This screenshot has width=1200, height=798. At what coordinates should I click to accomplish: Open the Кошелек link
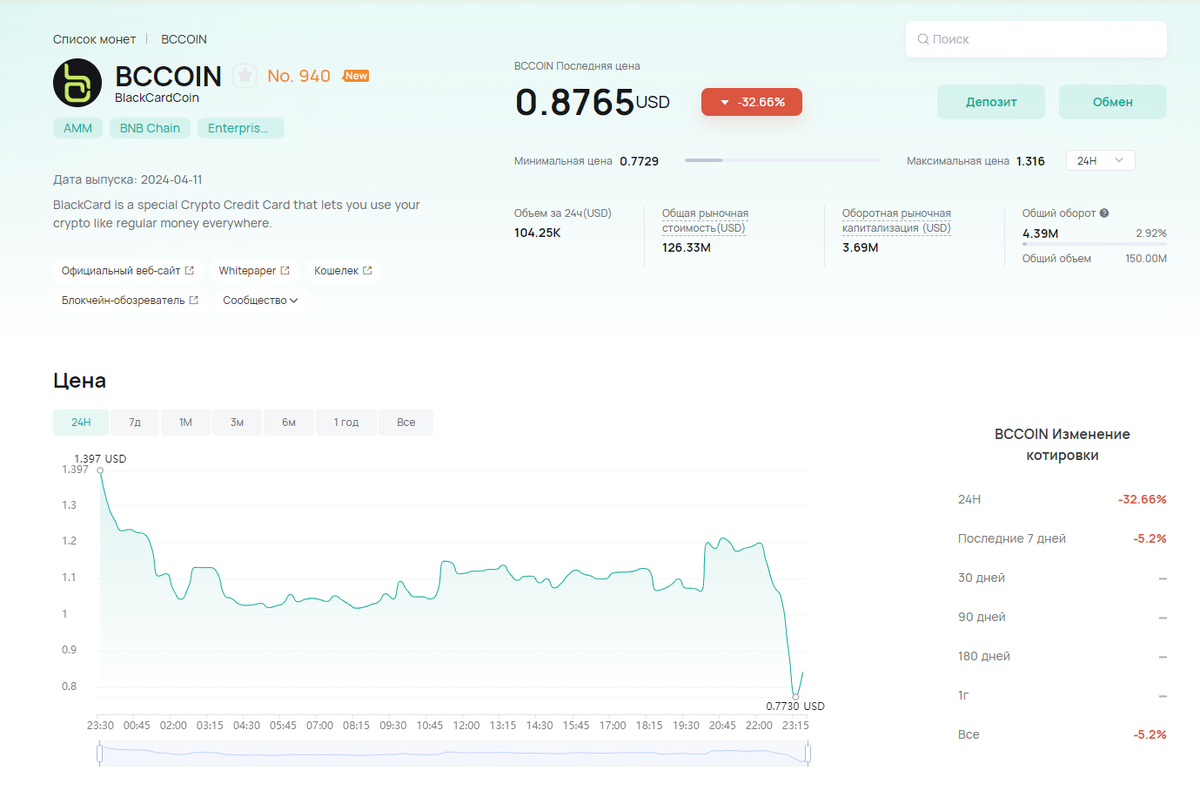point(343,270)
